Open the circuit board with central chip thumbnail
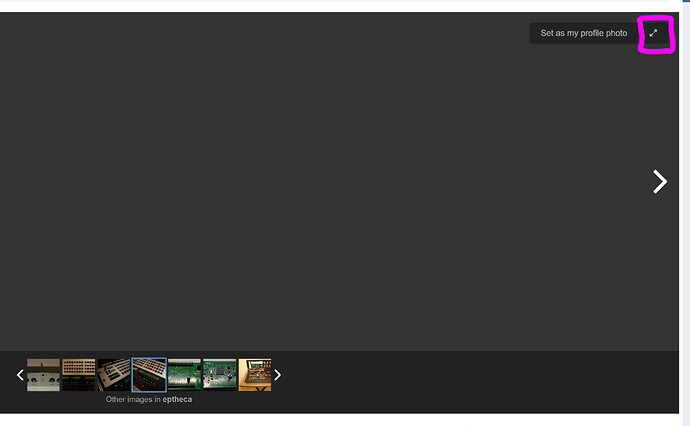Image resolution: width=690 pixels, height=426 pixels. pyautogui.click(x=220, y=375)
